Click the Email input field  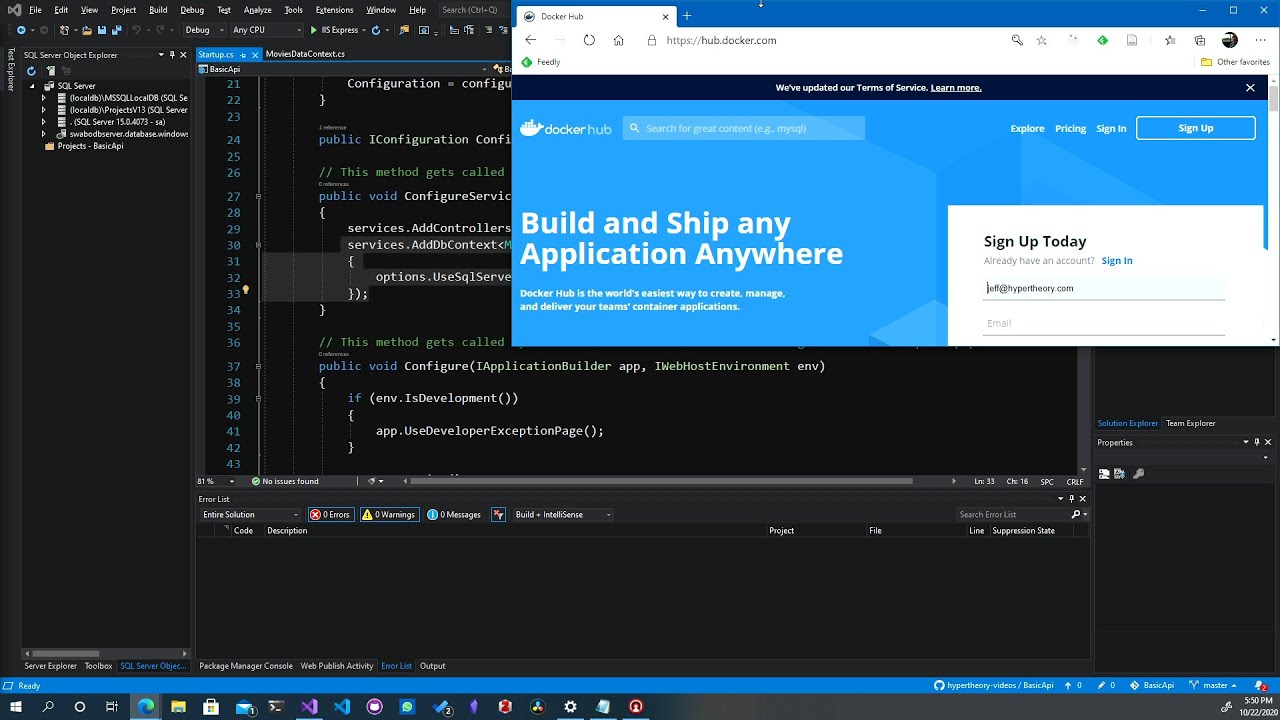(1104, 323)
